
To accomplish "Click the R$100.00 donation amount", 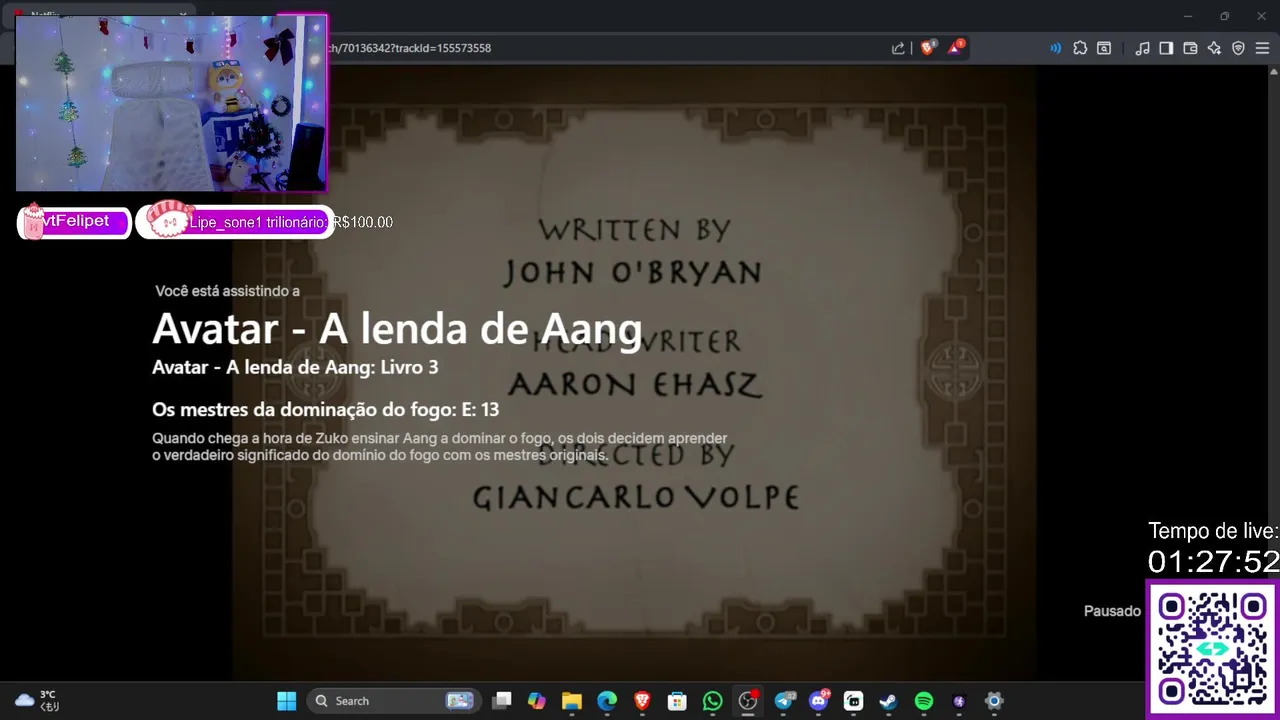I will 364,222.
